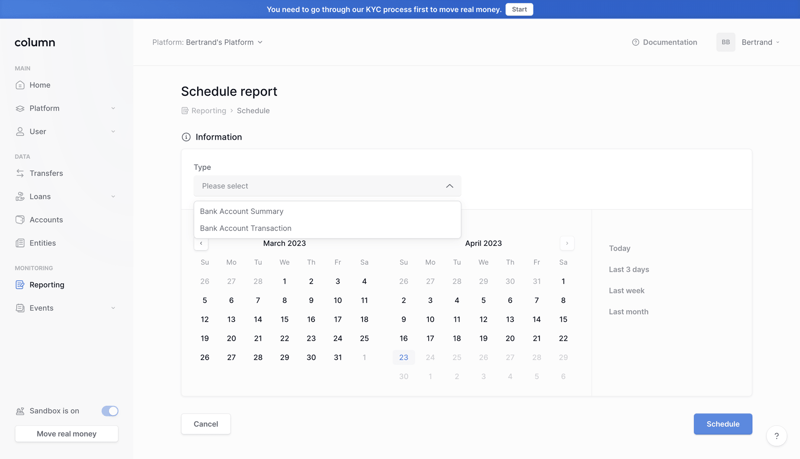The image size is (800, 459).
Task: Pick April 1 in the calendar
Action: tap(563, 281)
